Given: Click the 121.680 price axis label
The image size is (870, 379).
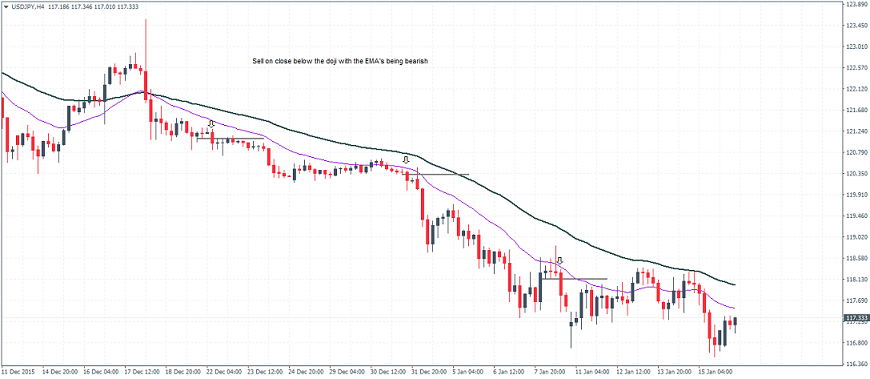Looking at the screenshot, I should click(858, 110).
